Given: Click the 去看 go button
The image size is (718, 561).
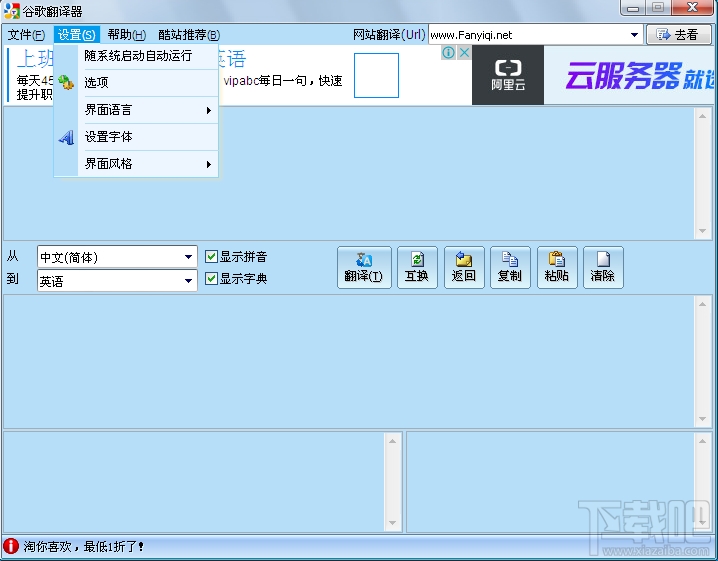Looking at the screenshot, I should click(679, 35).
